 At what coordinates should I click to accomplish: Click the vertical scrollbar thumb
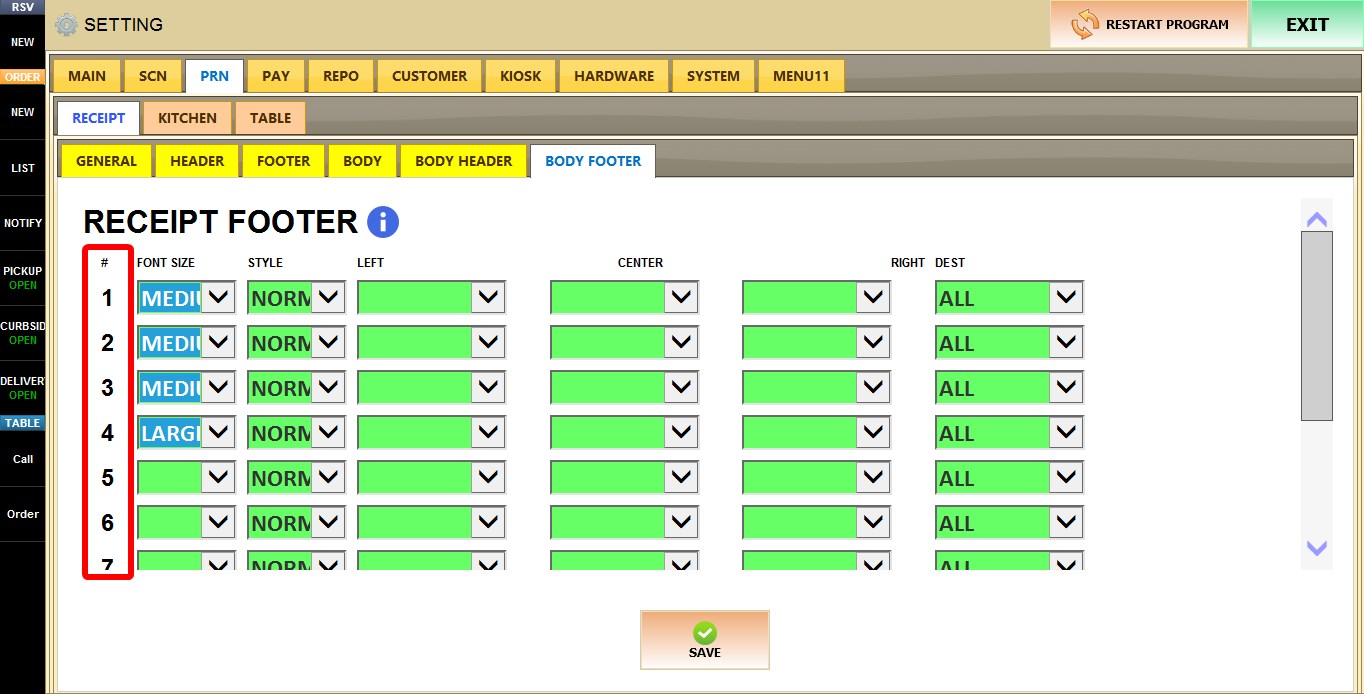1317,326
